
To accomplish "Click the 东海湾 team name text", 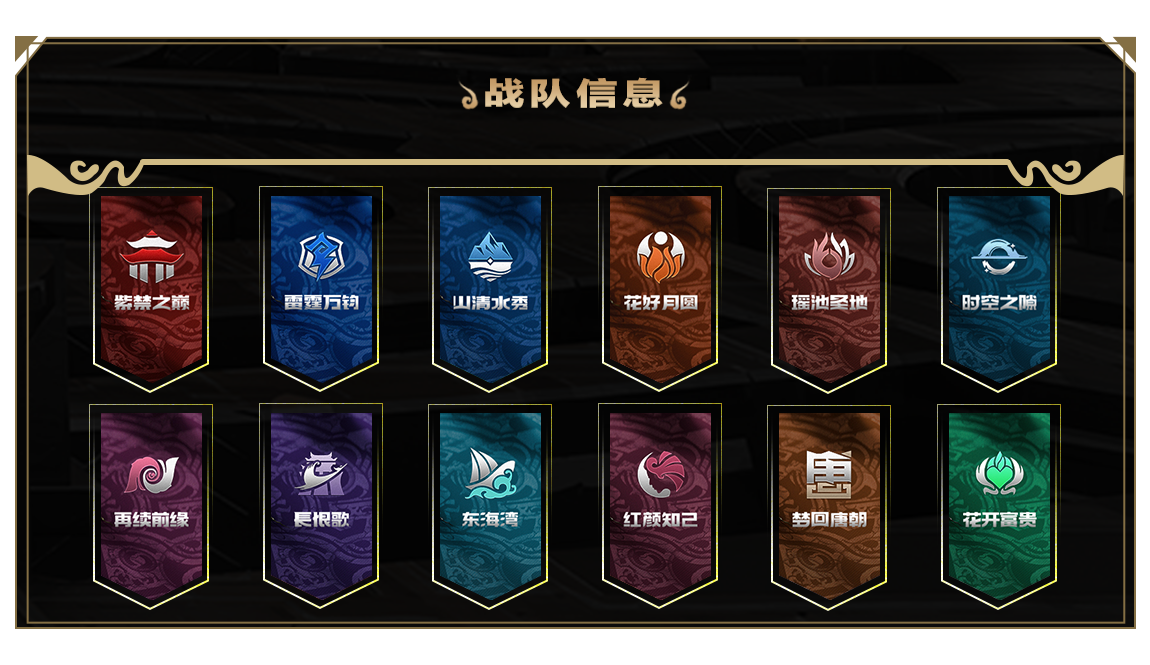I will [x=490, y=519].
